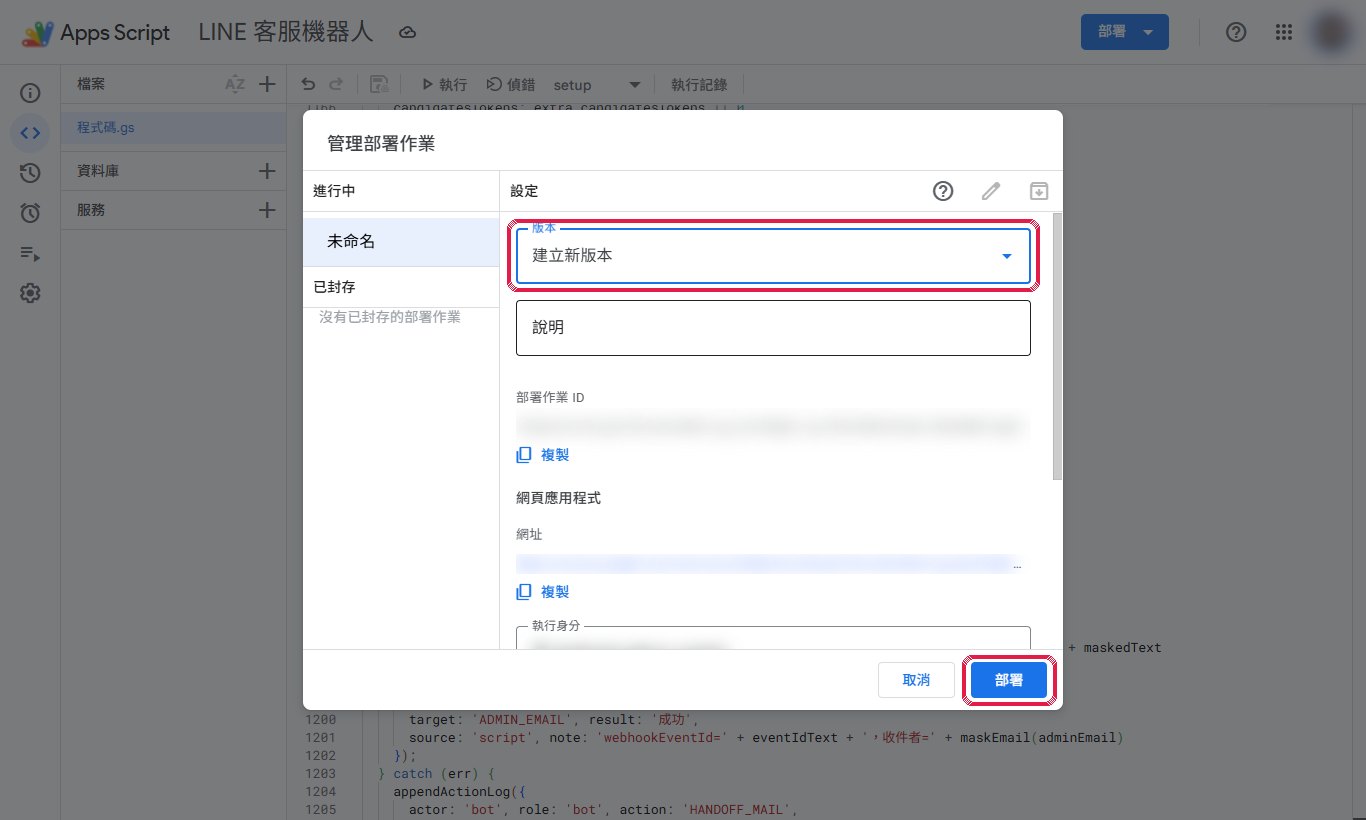Open the function selector dropdown showing setup

pyautogui.click(x=597, y=85)
